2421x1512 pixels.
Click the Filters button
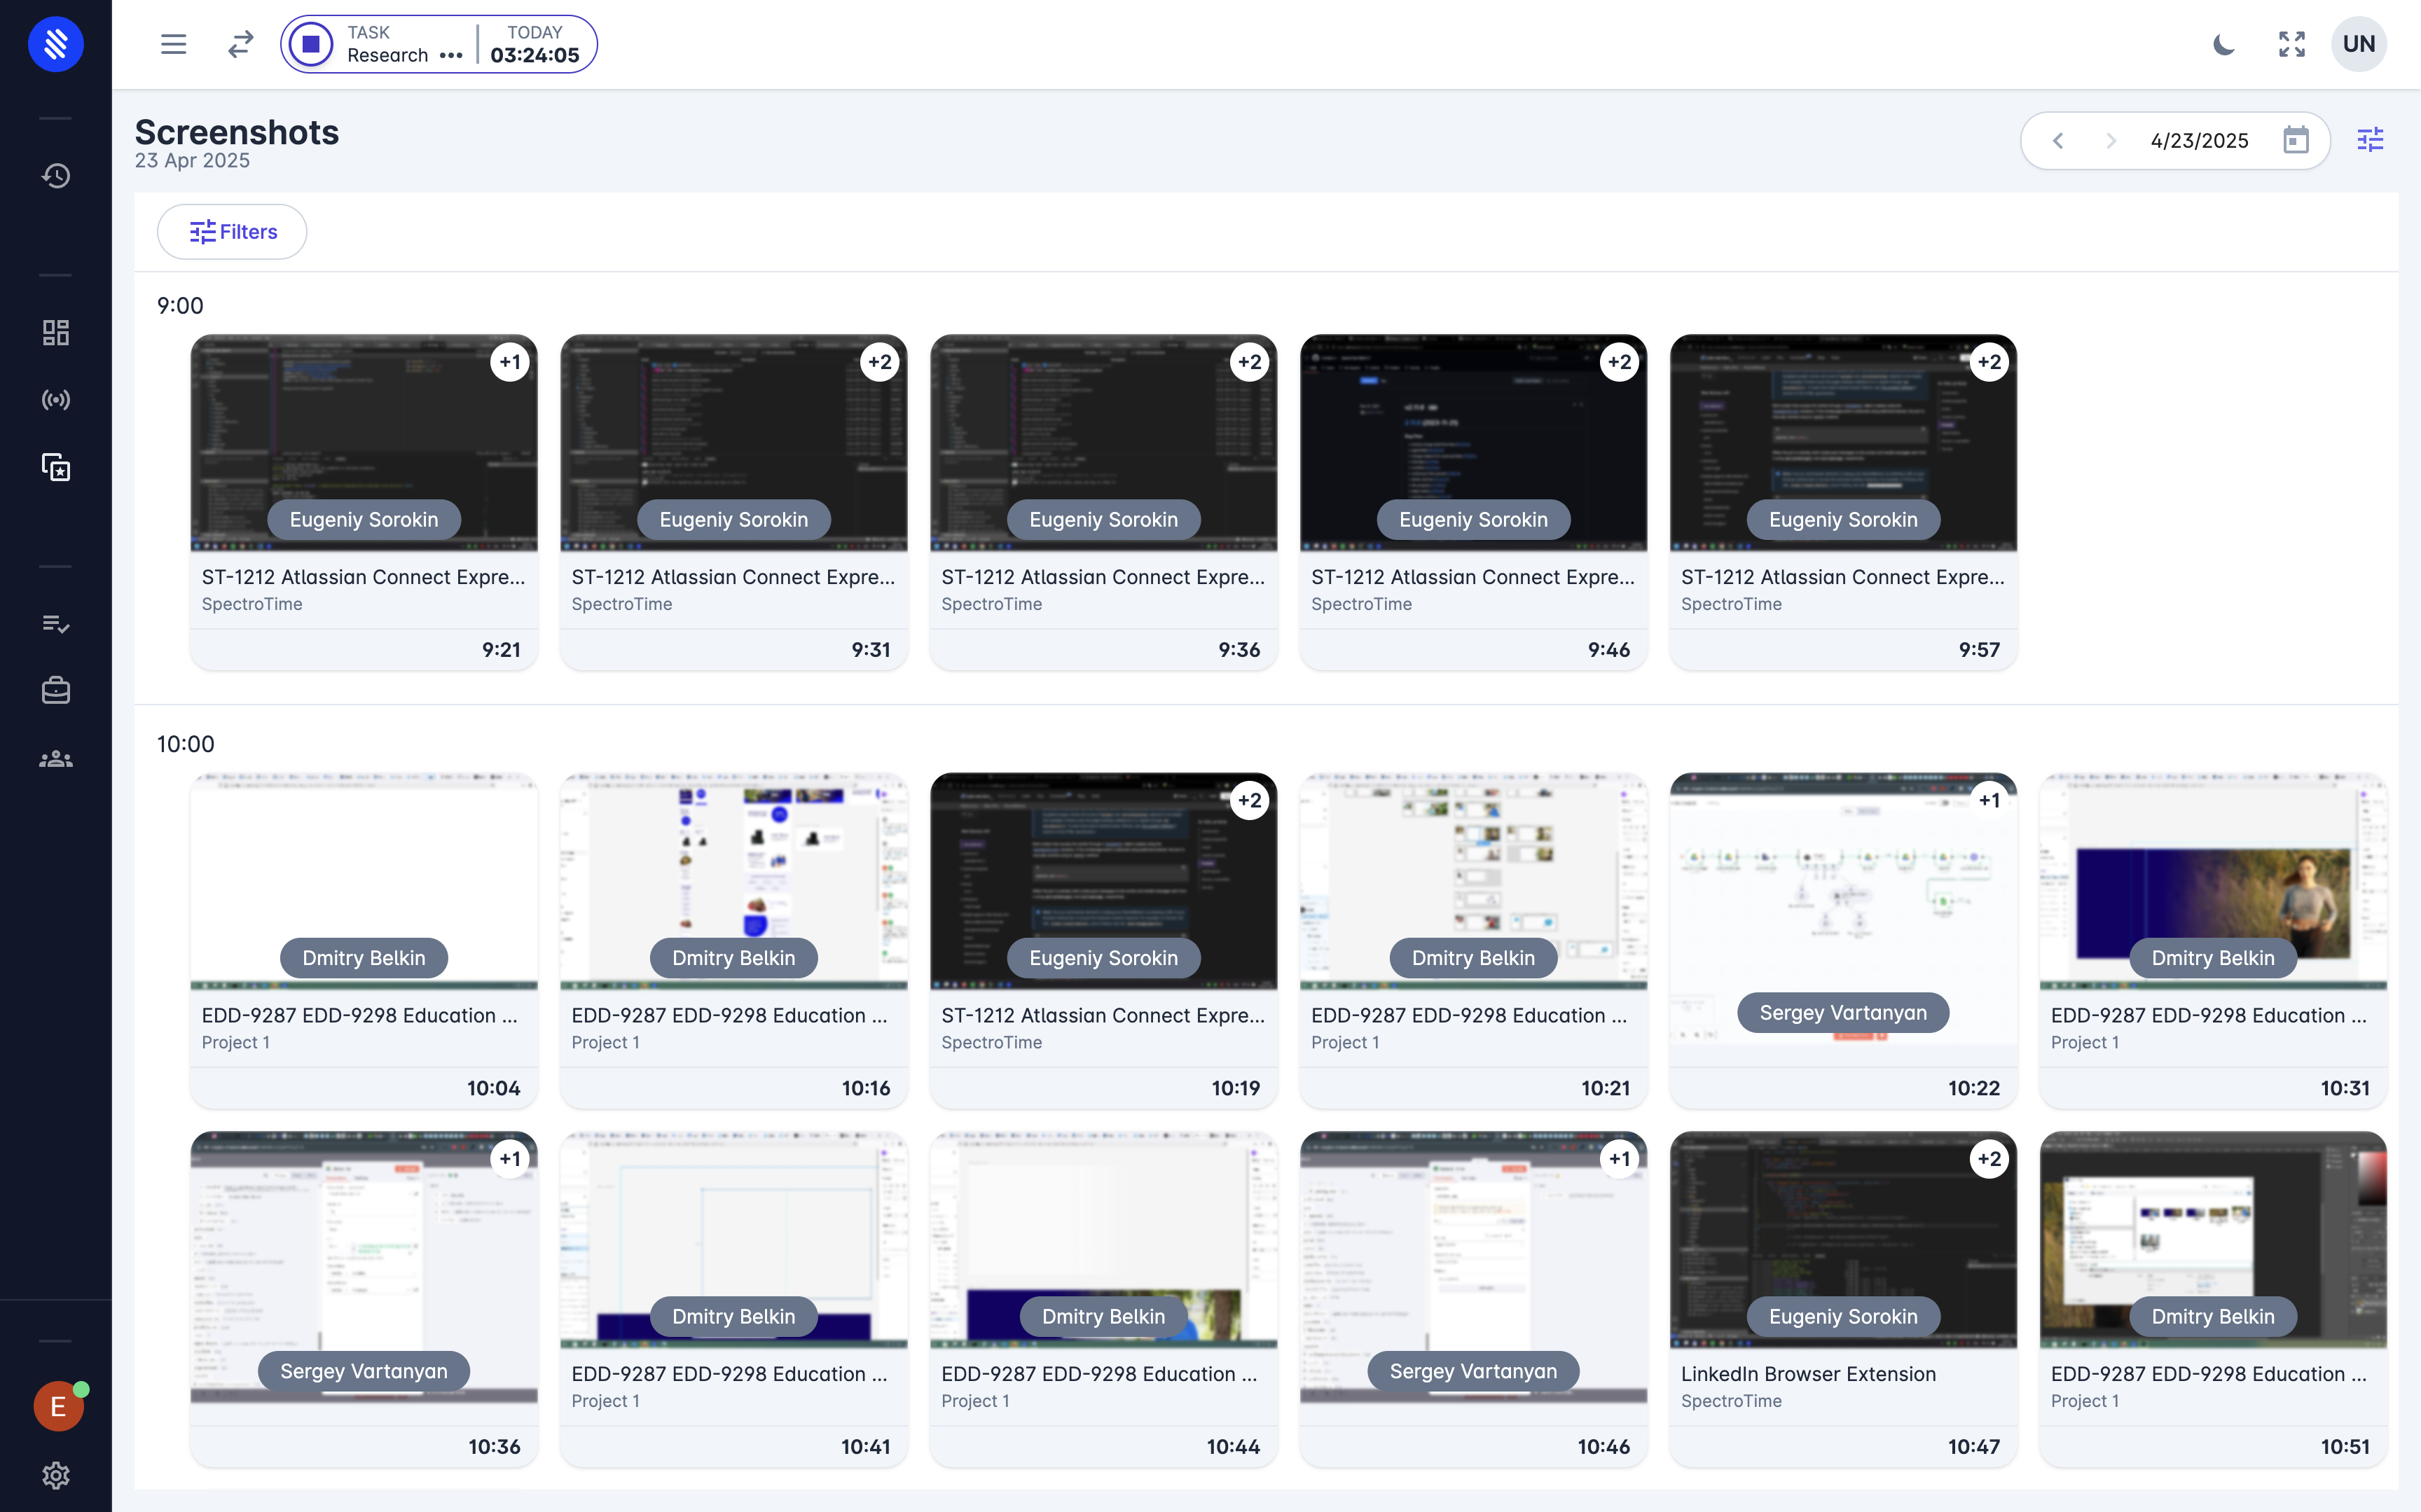click(232, 232)
